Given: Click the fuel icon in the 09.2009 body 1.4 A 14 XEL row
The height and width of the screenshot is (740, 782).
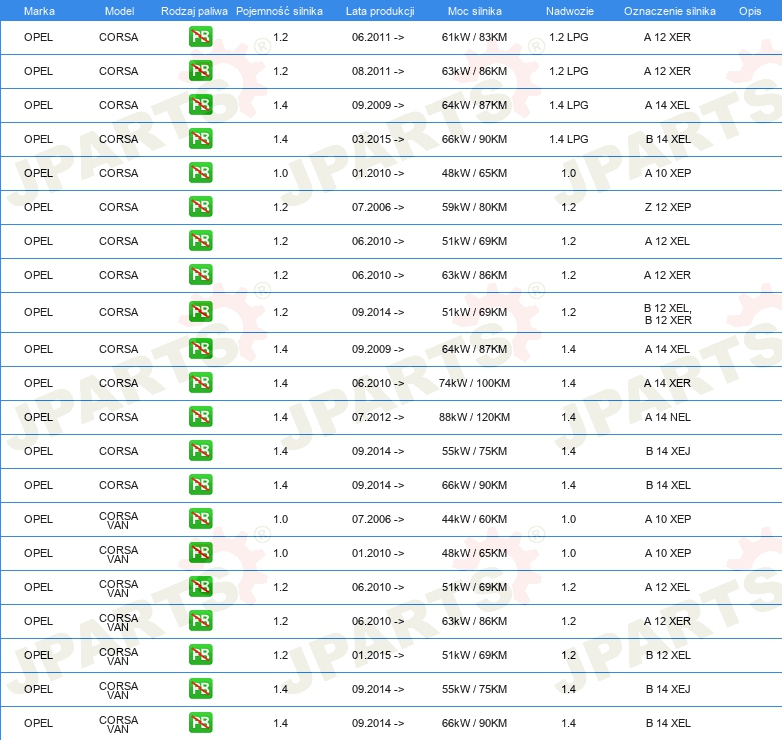Looking at the screenshot, I should pos(200,349).
